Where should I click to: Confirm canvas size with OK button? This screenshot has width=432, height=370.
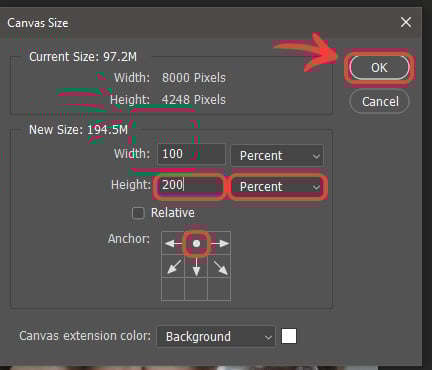click(x=379, y=68)
